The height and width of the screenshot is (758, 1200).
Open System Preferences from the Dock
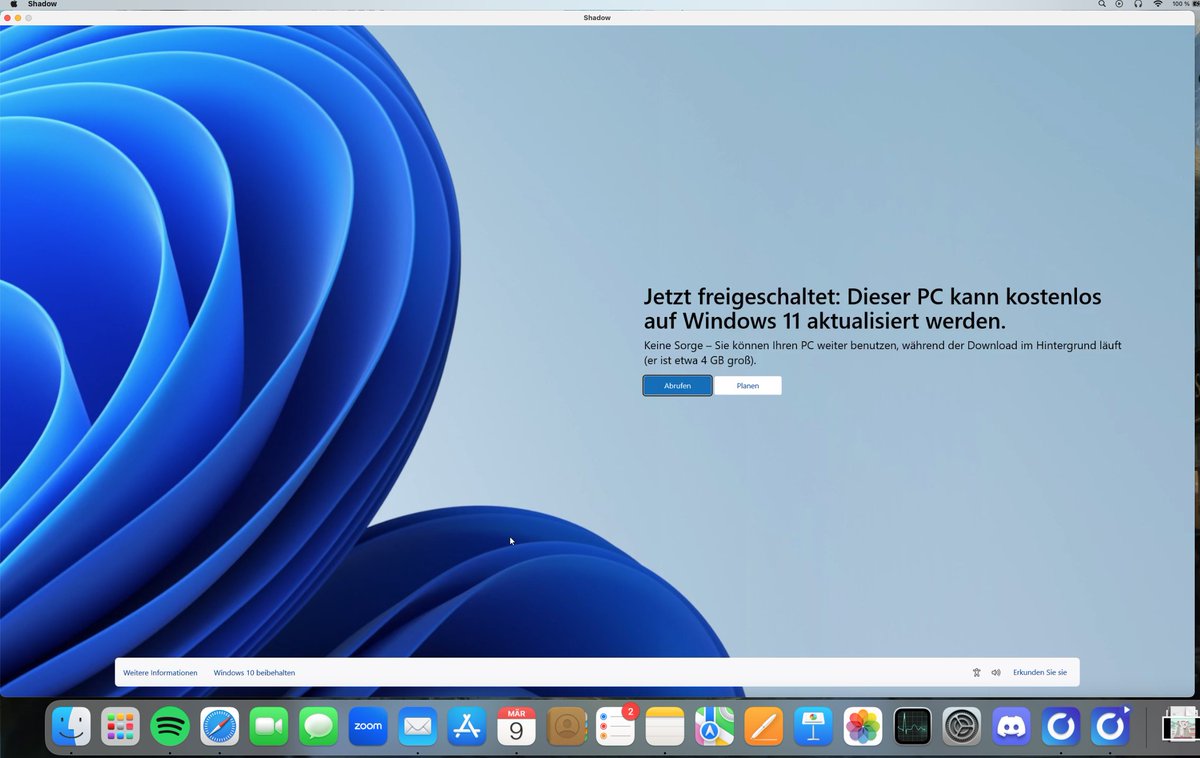point(962,726)
